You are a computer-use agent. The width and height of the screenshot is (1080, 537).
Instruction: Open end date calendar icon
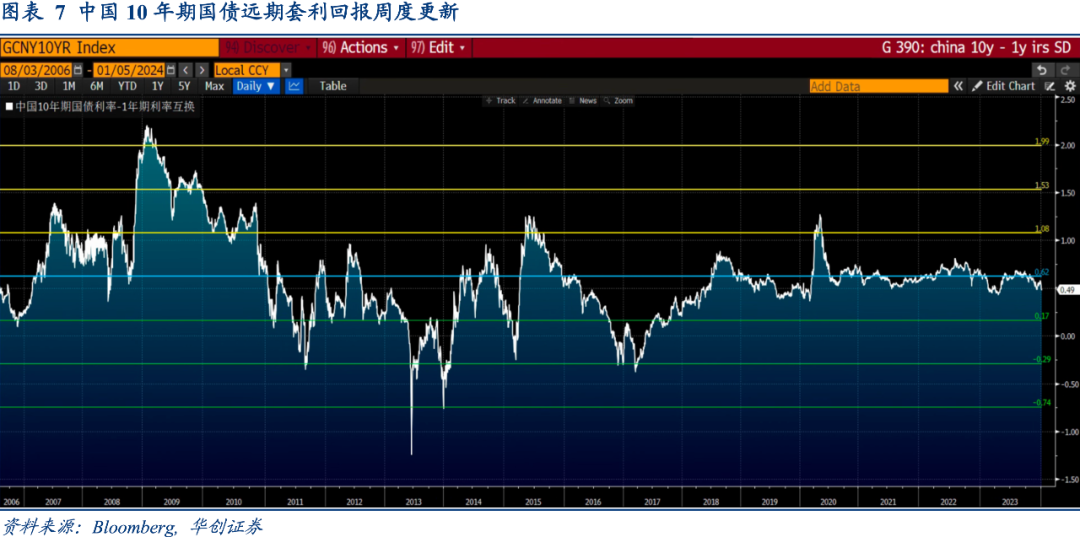pos(170,70)
